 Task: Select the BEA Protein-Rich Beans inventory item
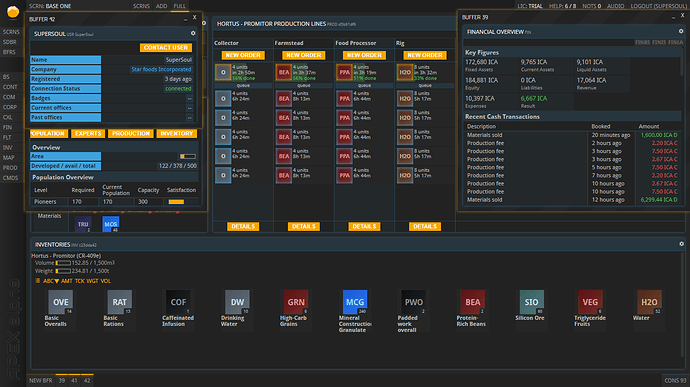(473, 302)
